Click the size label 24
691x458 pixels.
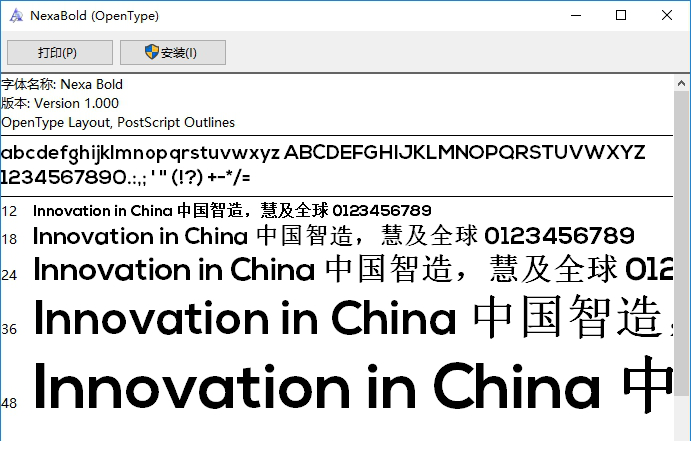click(9, 276)
